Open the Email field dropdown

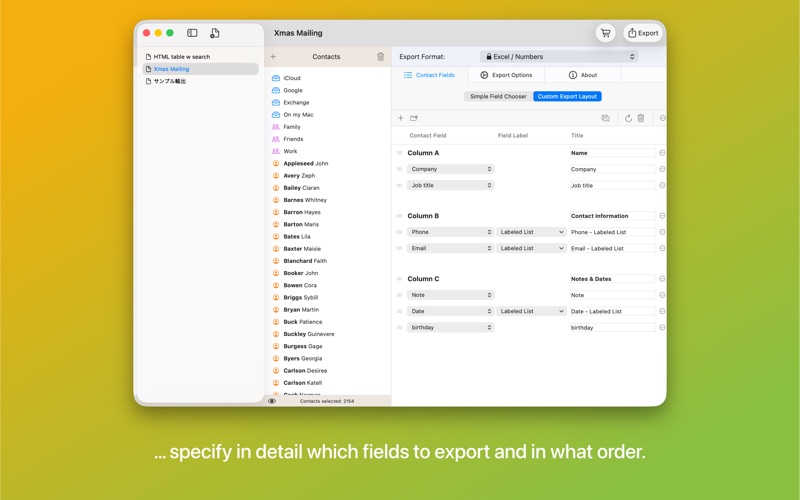(x=451, y=248)
